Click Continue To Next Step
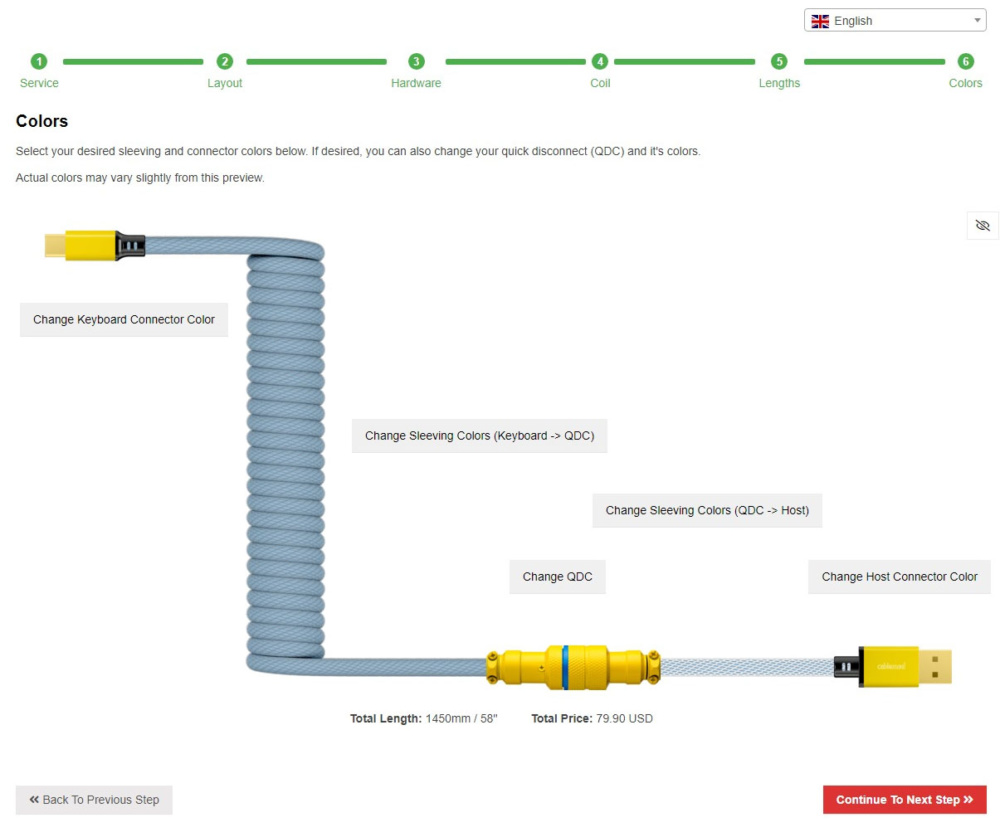The width and height of the screenshot is (1000, 832). (x=904, y=800)
